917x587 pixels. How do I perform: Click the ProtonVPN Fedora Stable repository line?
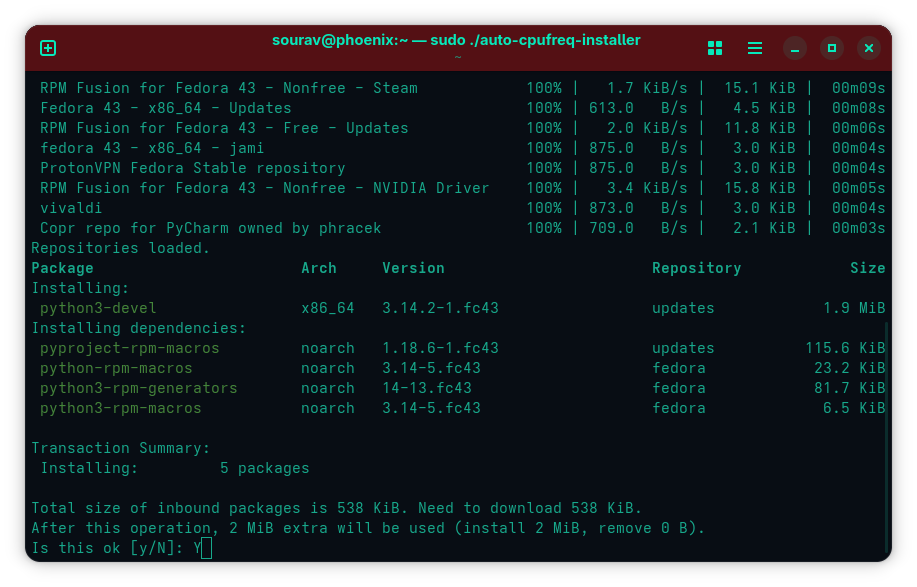tap(192, 168)
